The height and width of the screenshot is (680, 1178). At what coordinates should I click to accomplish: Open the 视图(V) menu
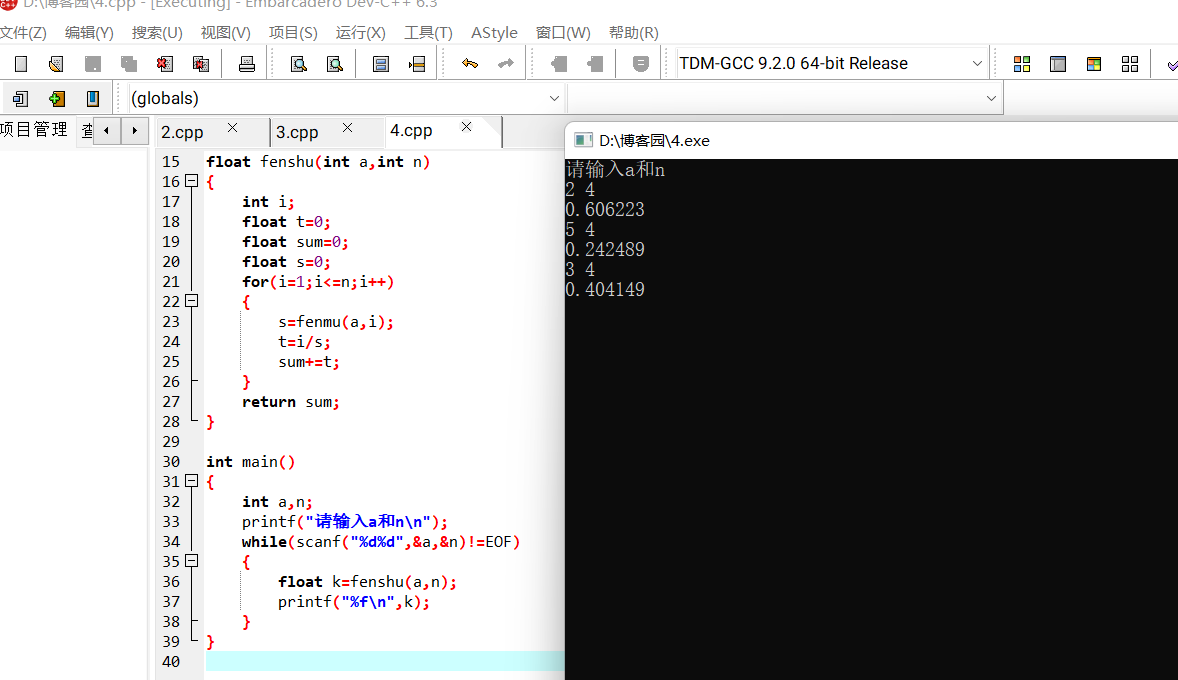coord(225,33)
